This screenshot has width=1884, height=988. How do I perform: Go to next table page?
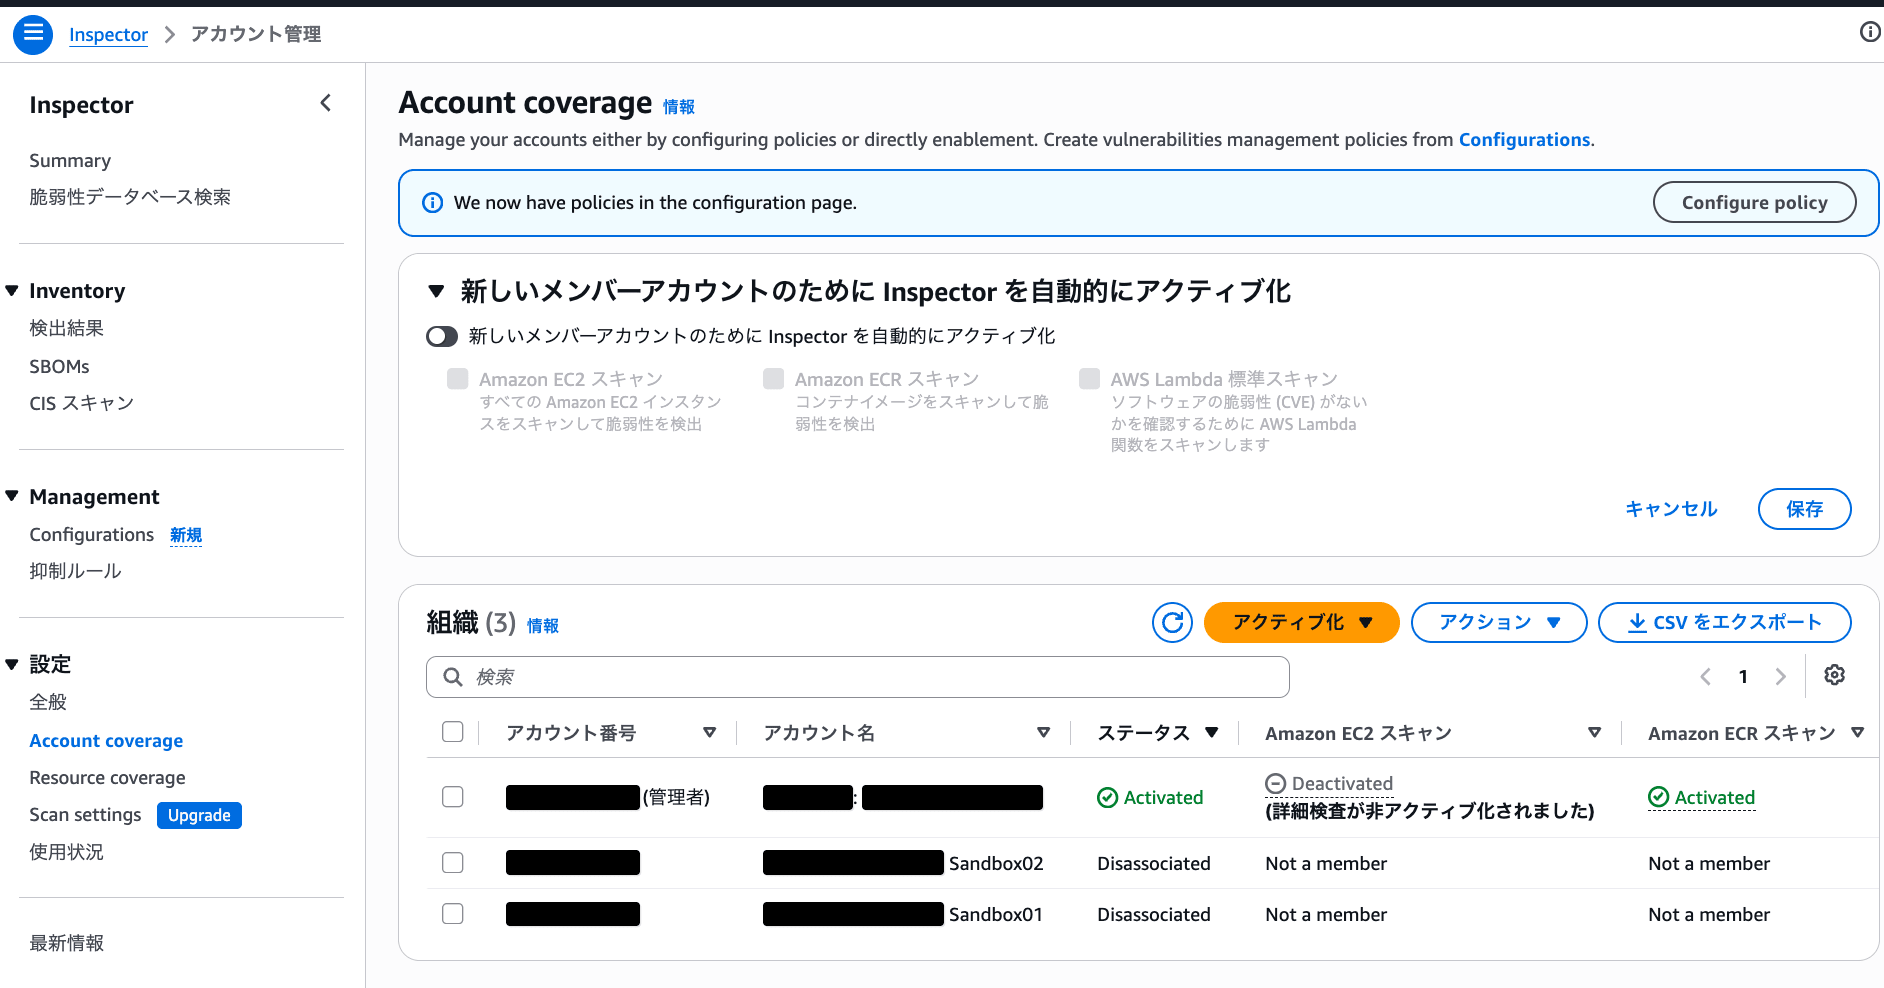tap(1780, 677)
